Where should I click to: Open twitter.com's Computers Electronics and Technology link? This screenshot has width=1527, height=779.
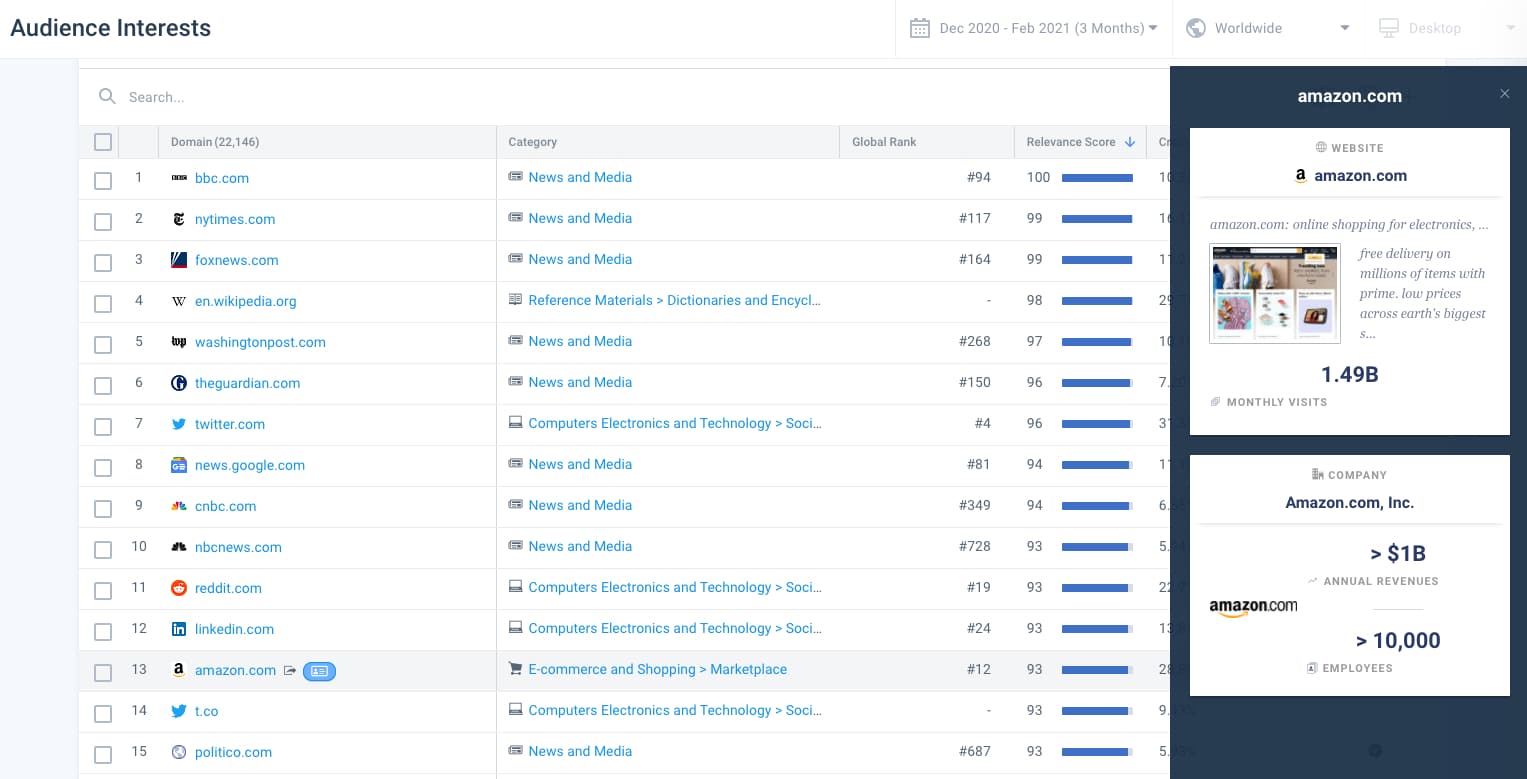[675, 423]
